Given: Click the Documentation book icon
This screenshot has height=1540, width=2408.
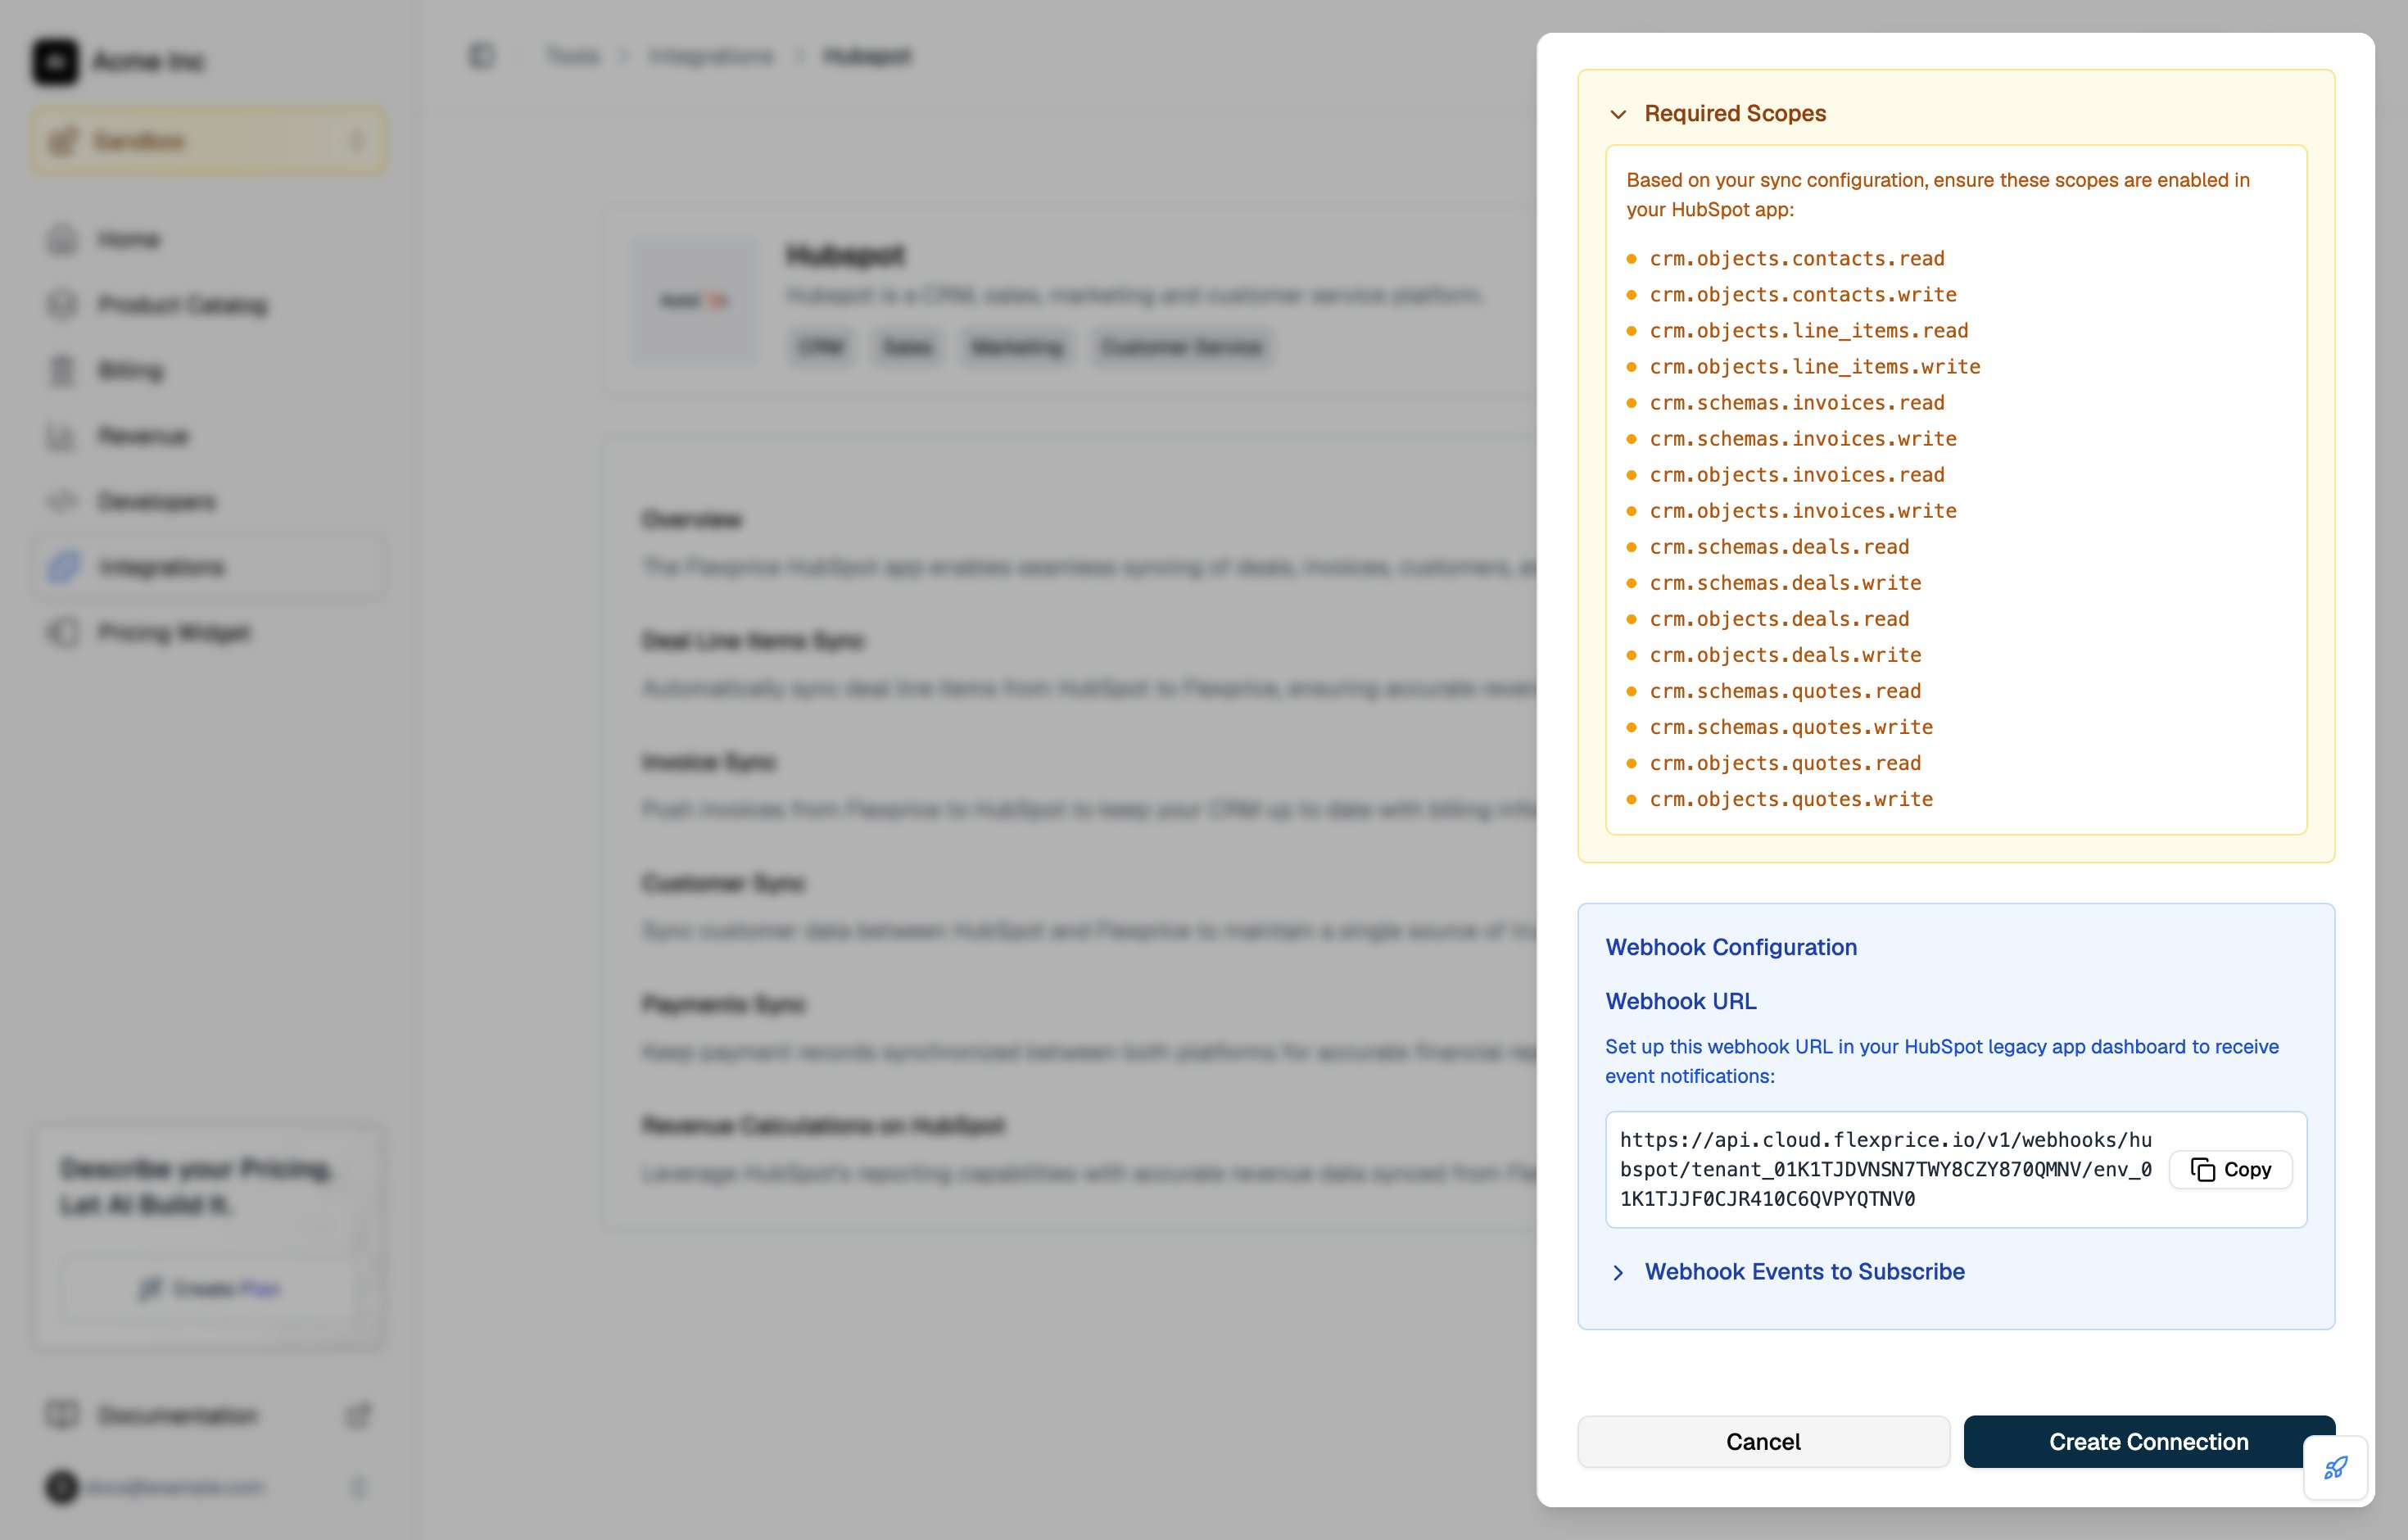Looking at the screenshot, I should coord(62,1414).
